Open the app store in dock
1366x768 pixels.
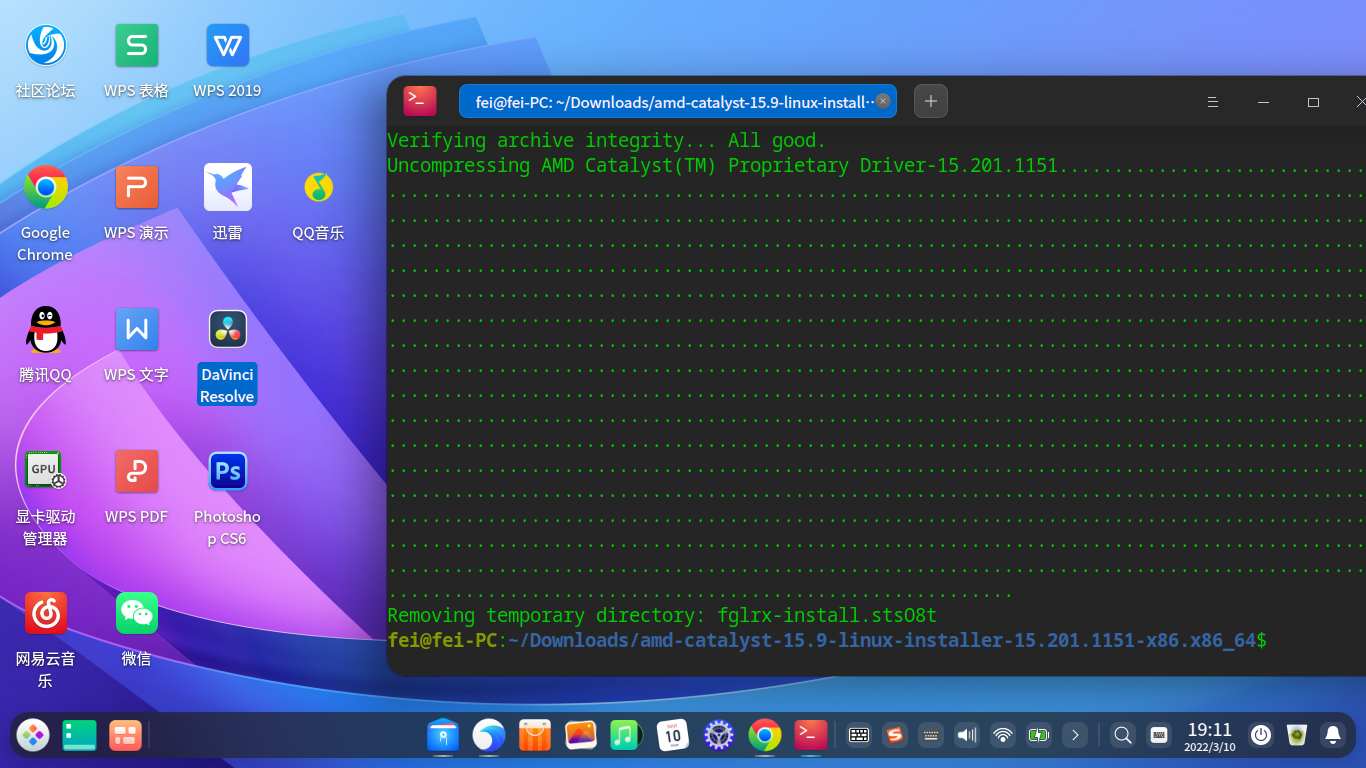click(535, 735)
